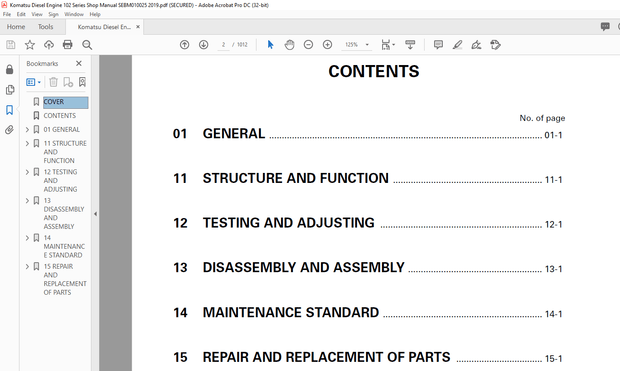Add a sticky note comment

(x=438, y=45)
